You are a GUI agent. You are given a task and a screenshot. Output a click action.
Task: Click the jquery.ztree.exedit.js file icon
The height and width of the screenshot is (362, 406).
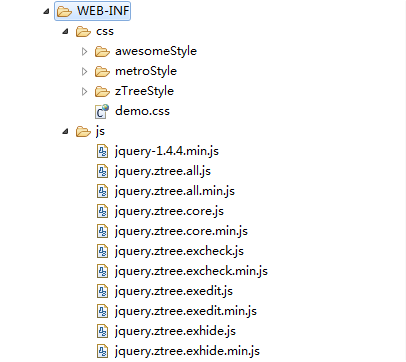102,291
